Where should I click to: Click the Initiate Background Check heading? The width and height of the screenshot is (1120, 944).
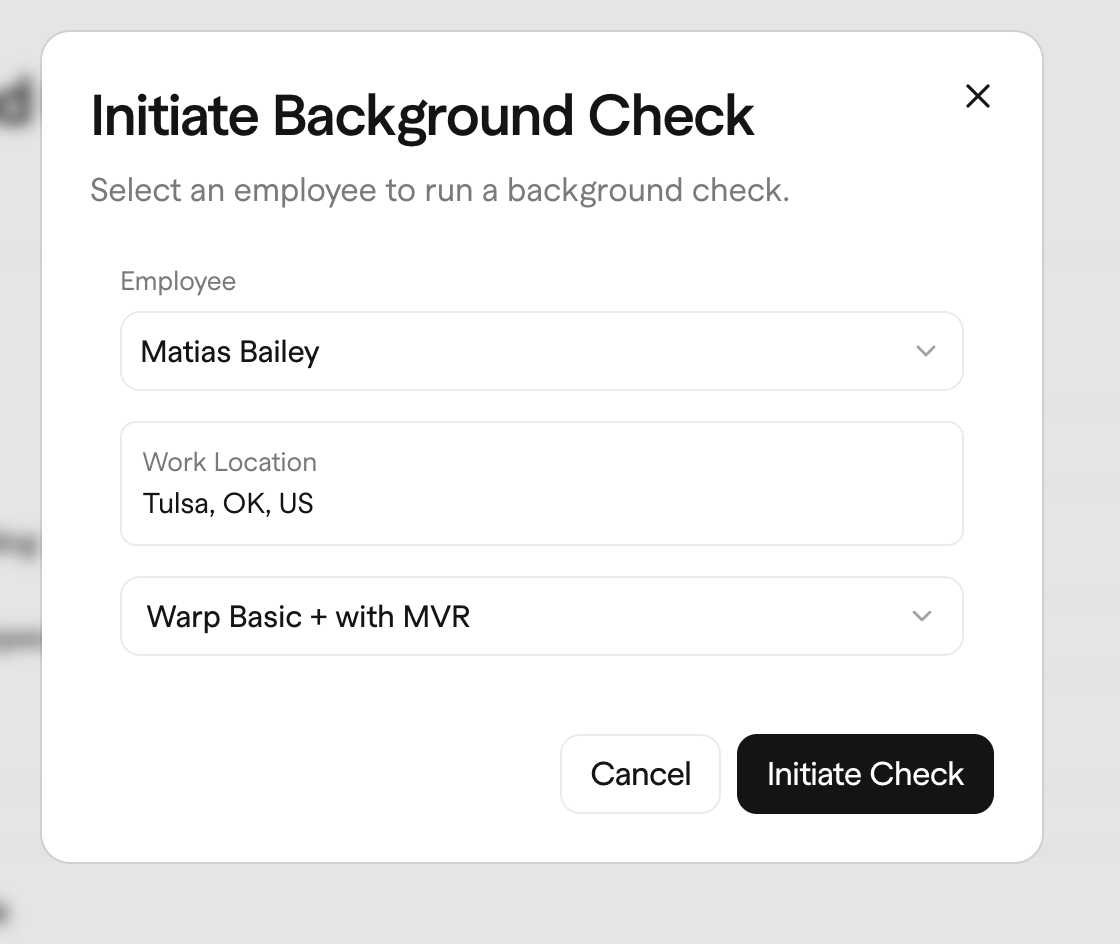point(422,116)
